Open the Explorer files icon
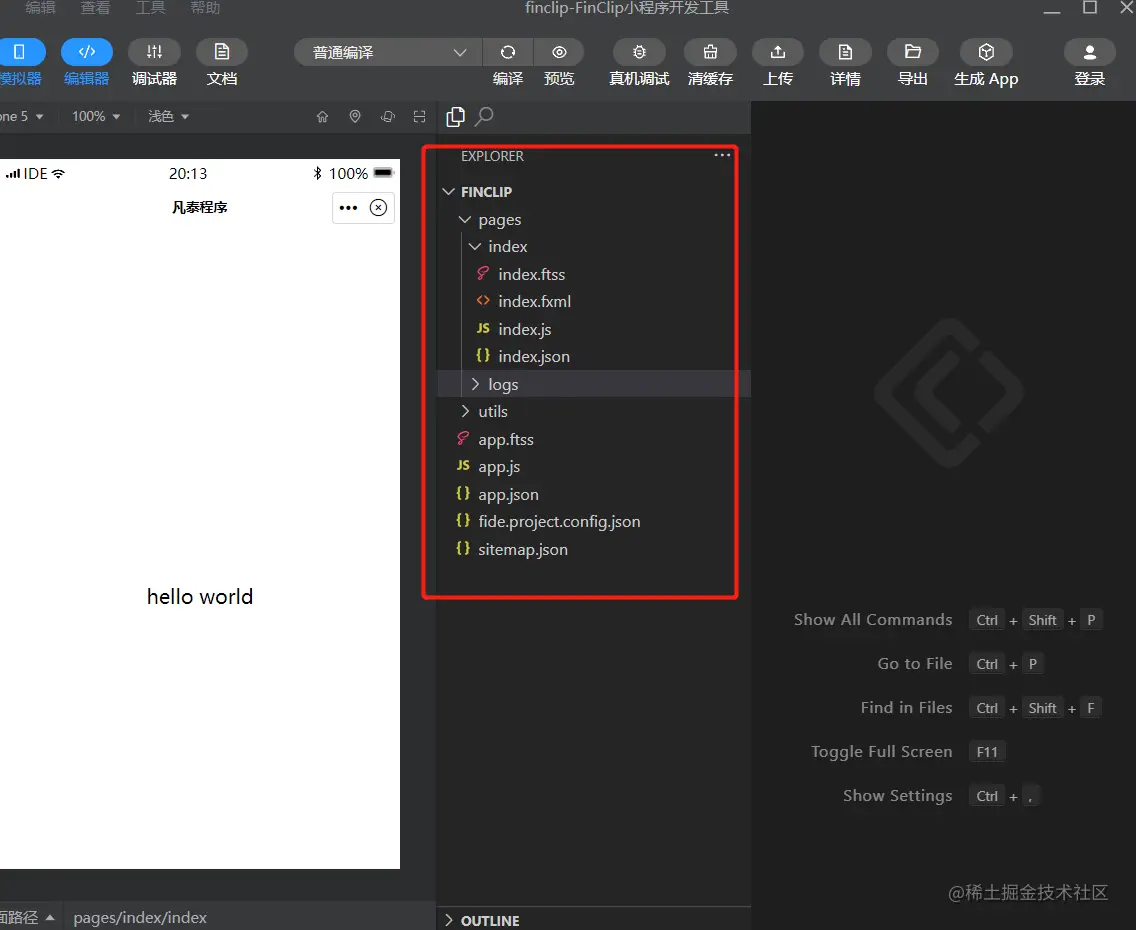The width and height of the screenshot is (1136, 930). [456, 117]
